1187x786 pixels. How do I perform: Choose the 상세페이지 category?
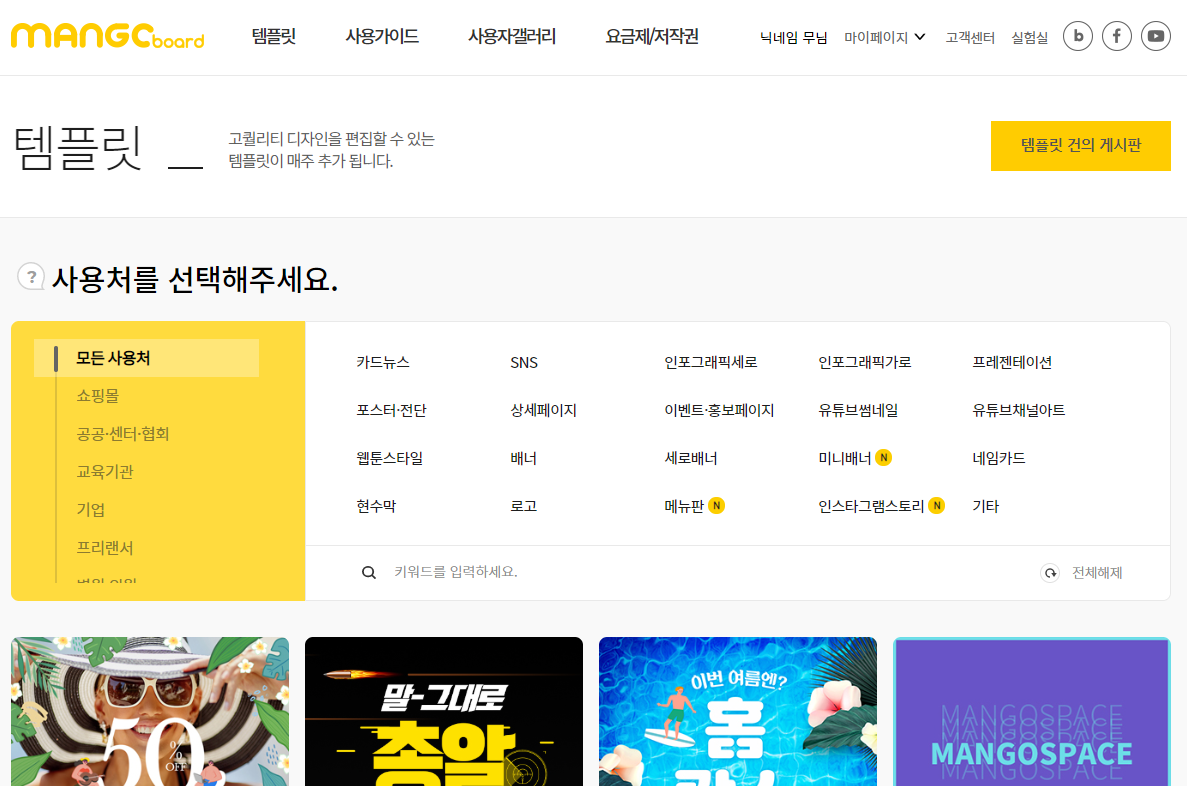(x=544, y=410)
